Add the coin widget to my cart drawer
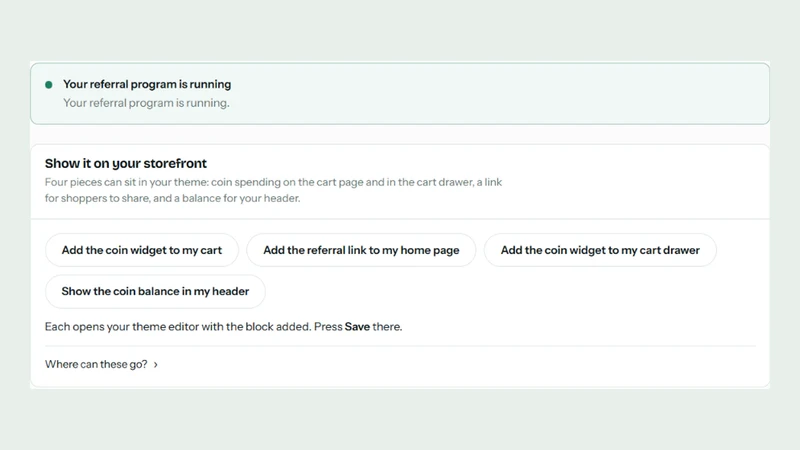Viewport: 800px width, 450px height. (600, 250)
